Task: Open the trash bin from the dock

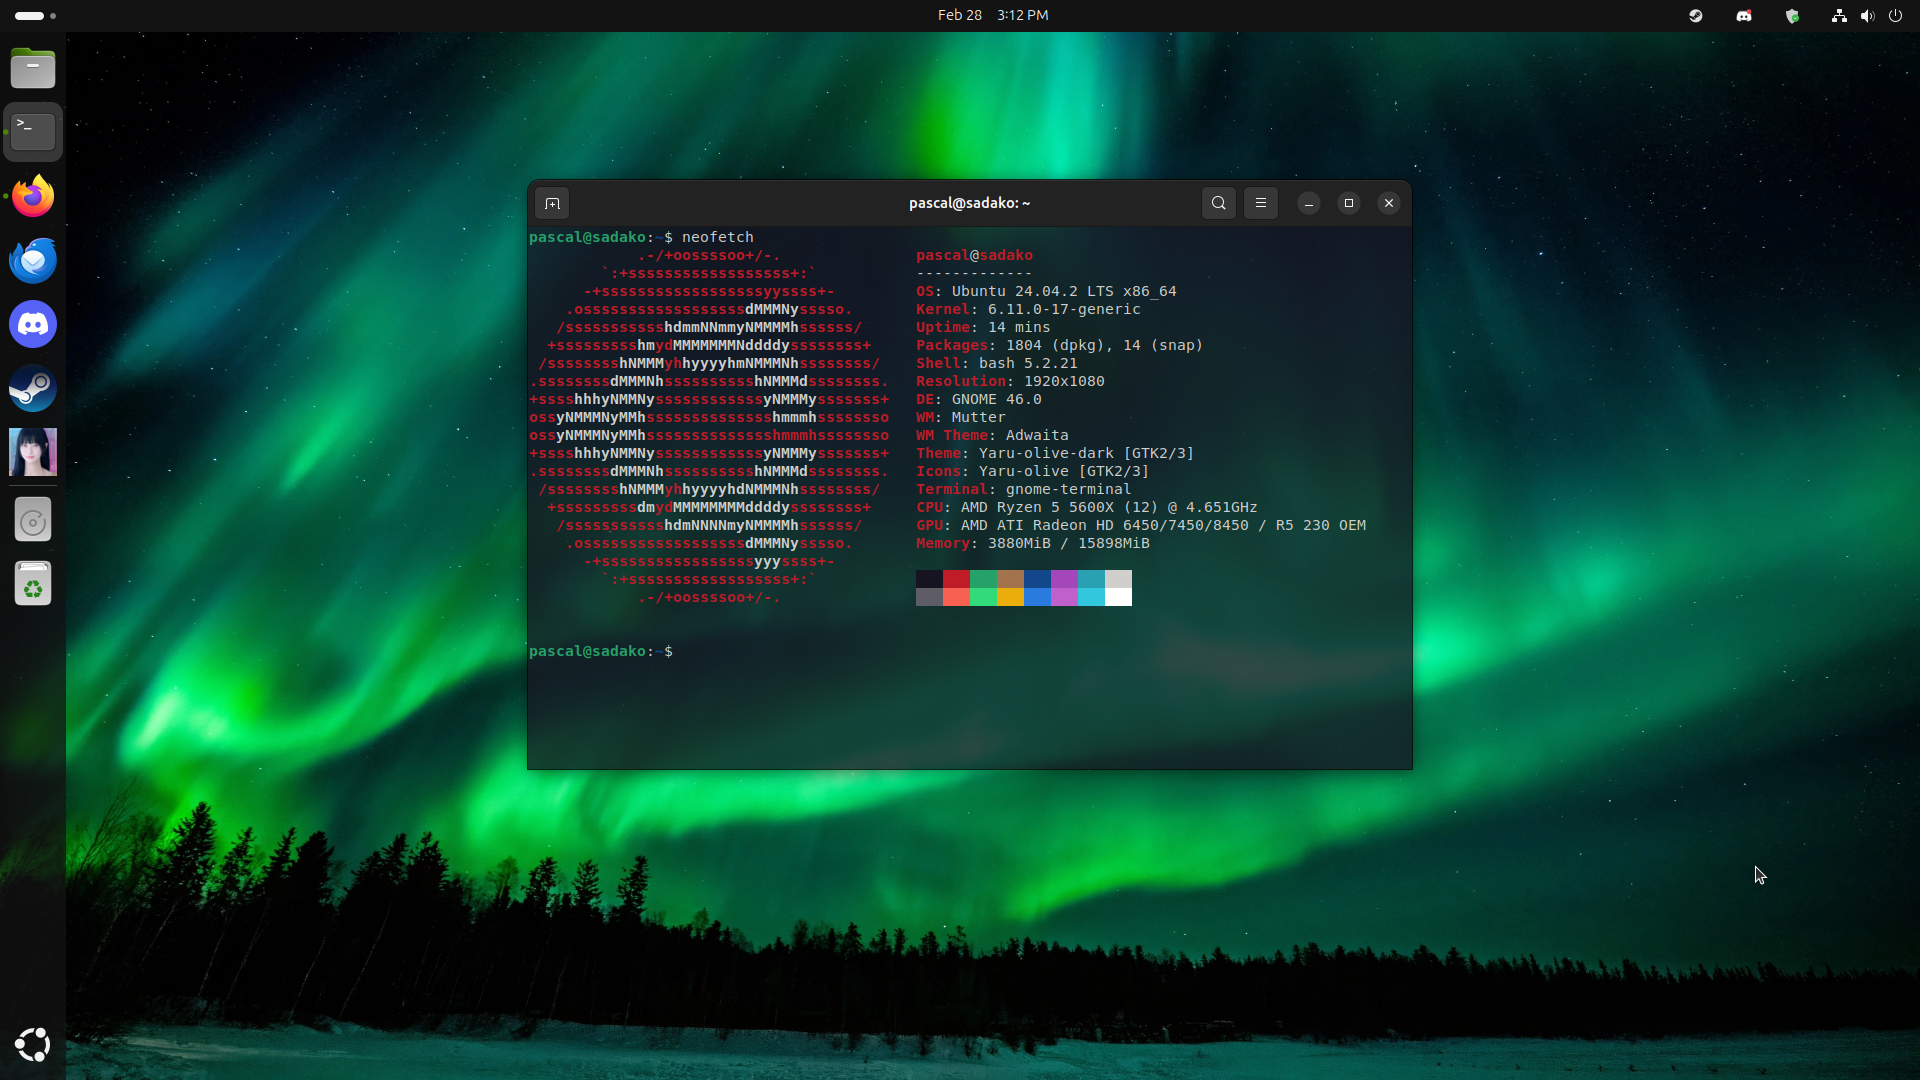Action: tap(33, 583)
